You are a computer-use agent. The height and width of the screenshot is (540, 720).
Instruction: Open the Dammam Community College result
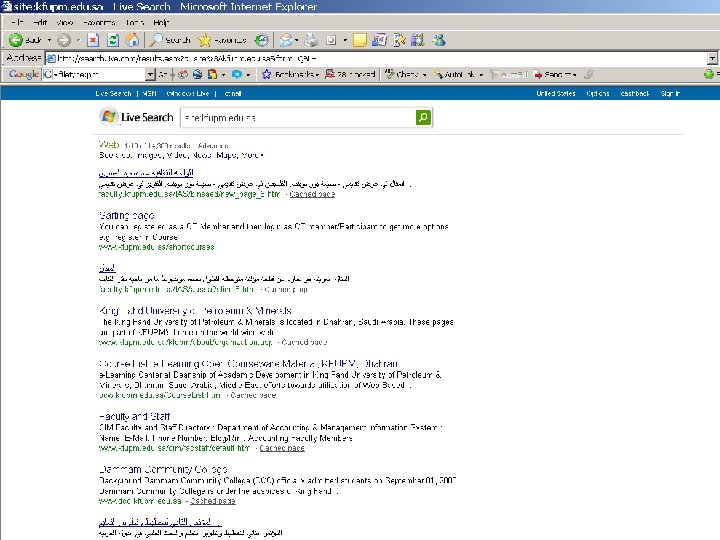163,469
